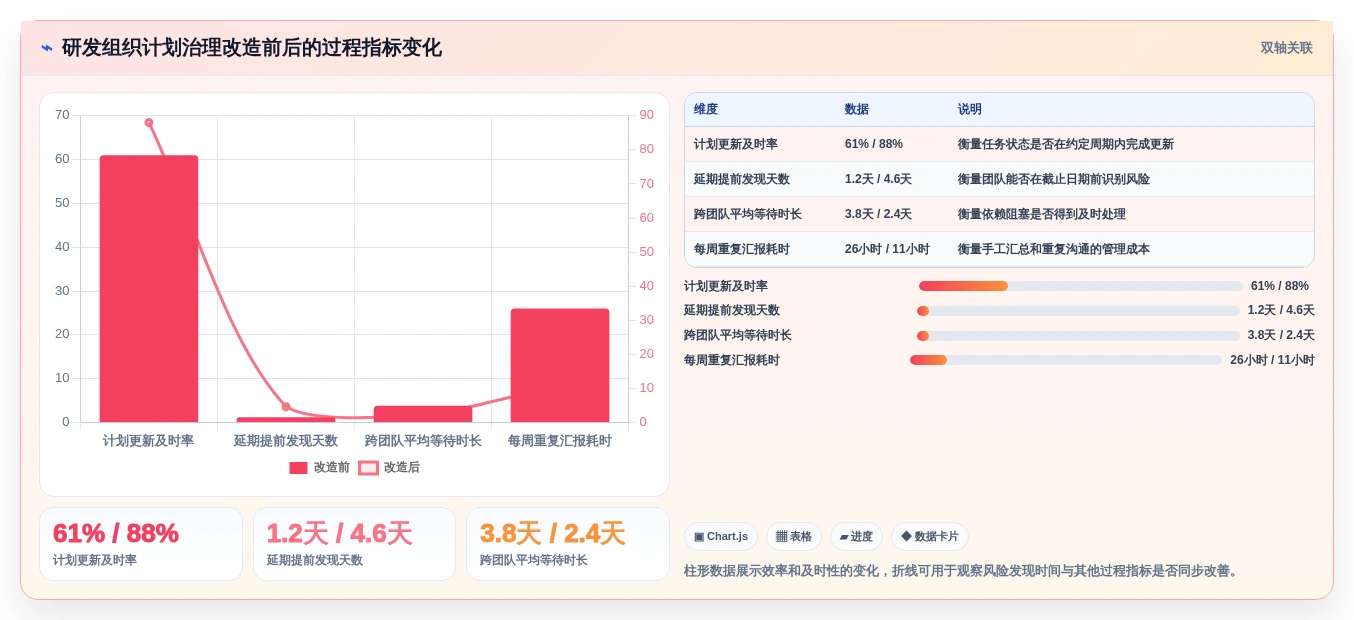This screenshot has width=1354, height=620.
Task: Click table value 3.8天 / 2.4天
Action: pos(878,214)
